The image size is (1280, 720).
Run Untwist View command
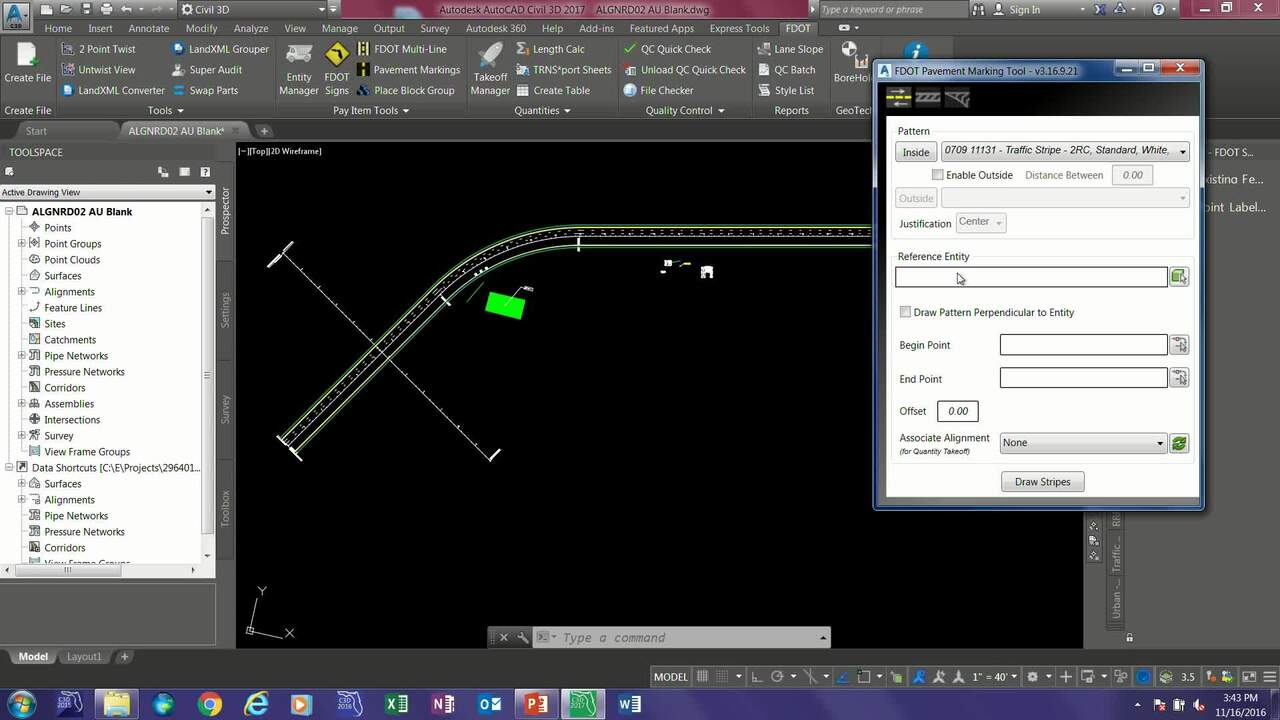click(x=97, y=70)
